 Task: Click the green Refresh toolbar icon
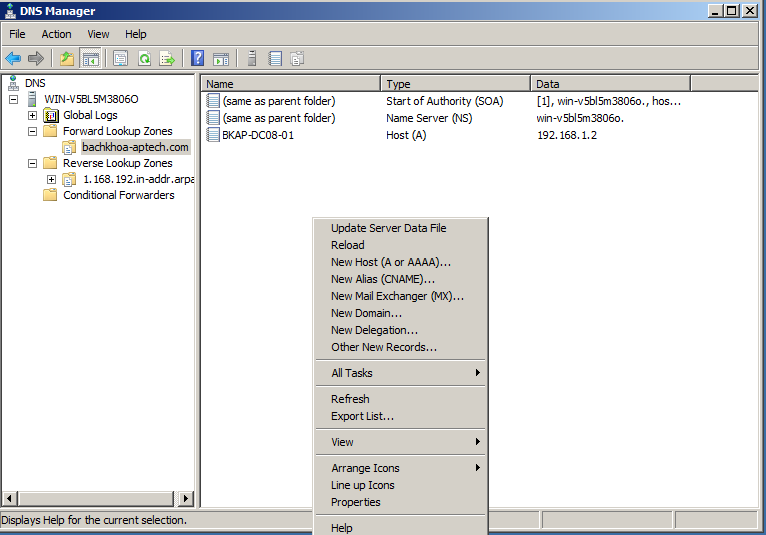point(145,59)
